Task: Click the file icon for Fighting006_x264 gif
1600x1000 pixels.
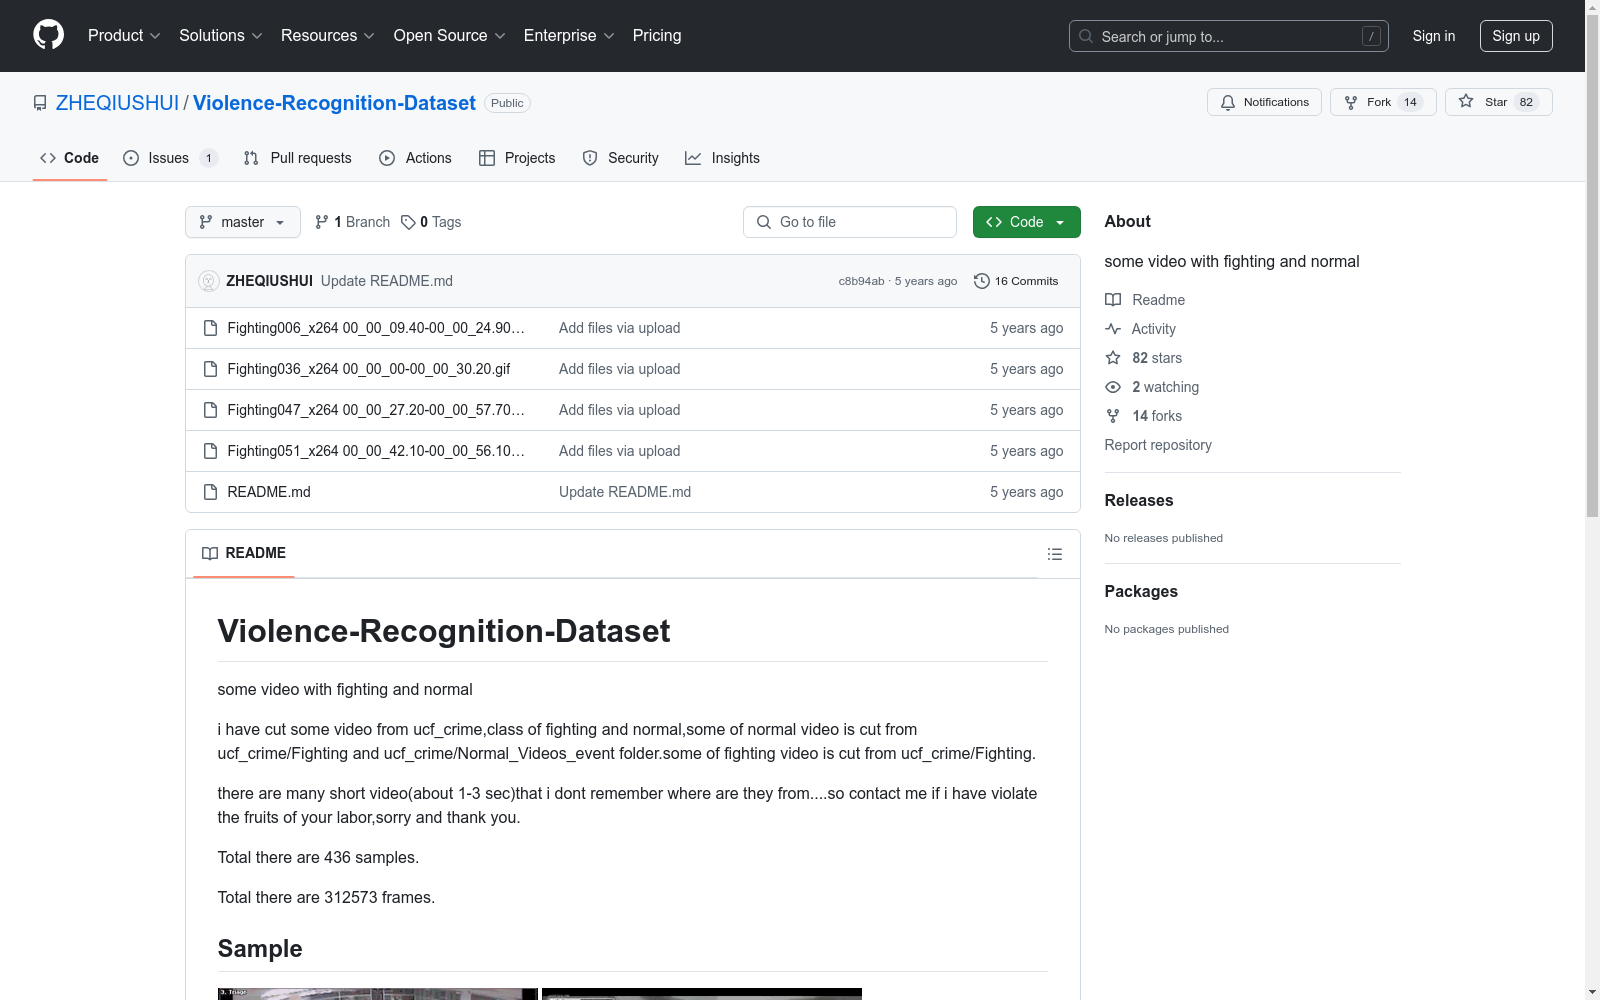Action: click(210, 328)
